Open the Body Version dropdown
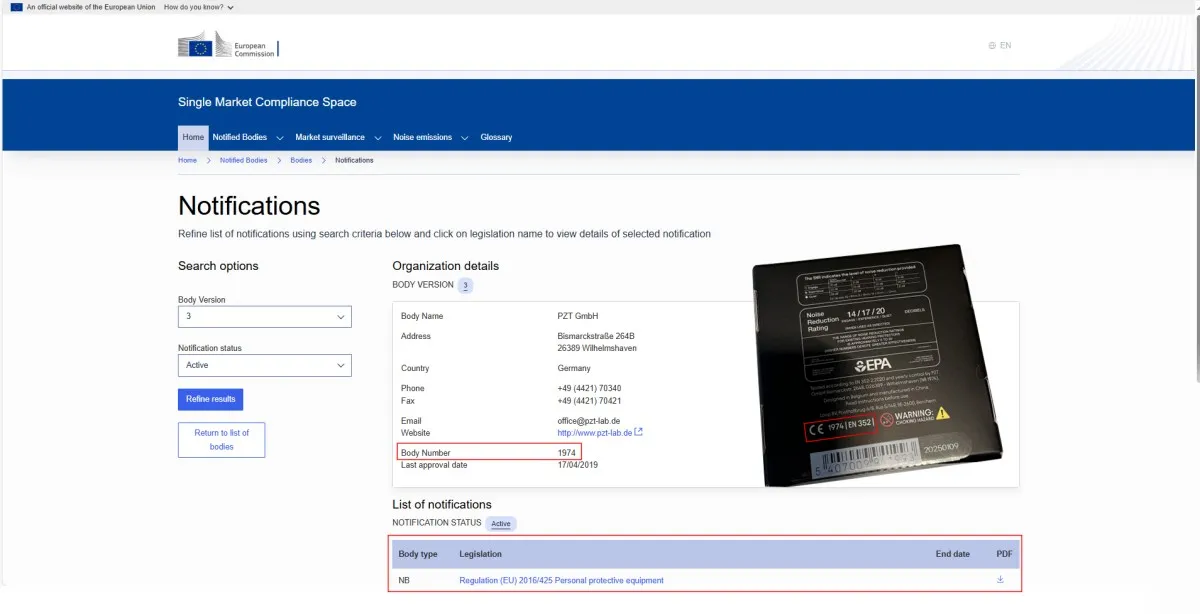Viewport: 1200px width, 614px height. pos(264,316)
